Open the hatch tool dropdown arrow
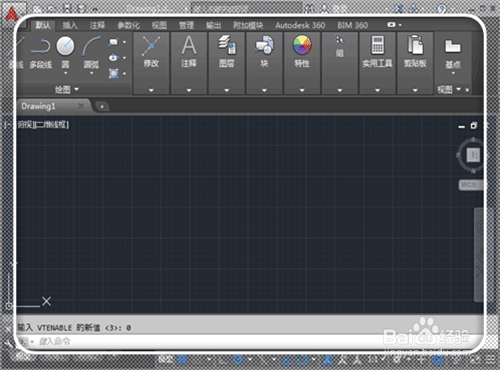The width and height of the screenshot is (500, 370). [124, 73]
